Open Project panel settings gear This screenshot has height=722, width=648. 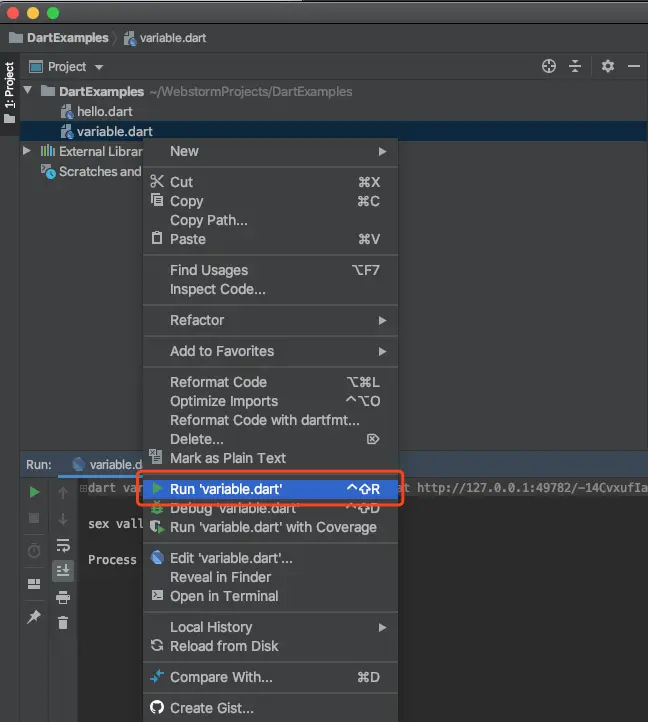point(608,66)
